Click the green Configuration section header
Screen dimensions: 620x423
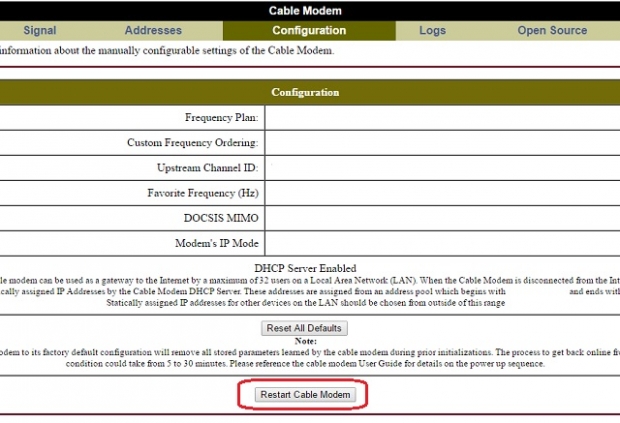[305, 92]
